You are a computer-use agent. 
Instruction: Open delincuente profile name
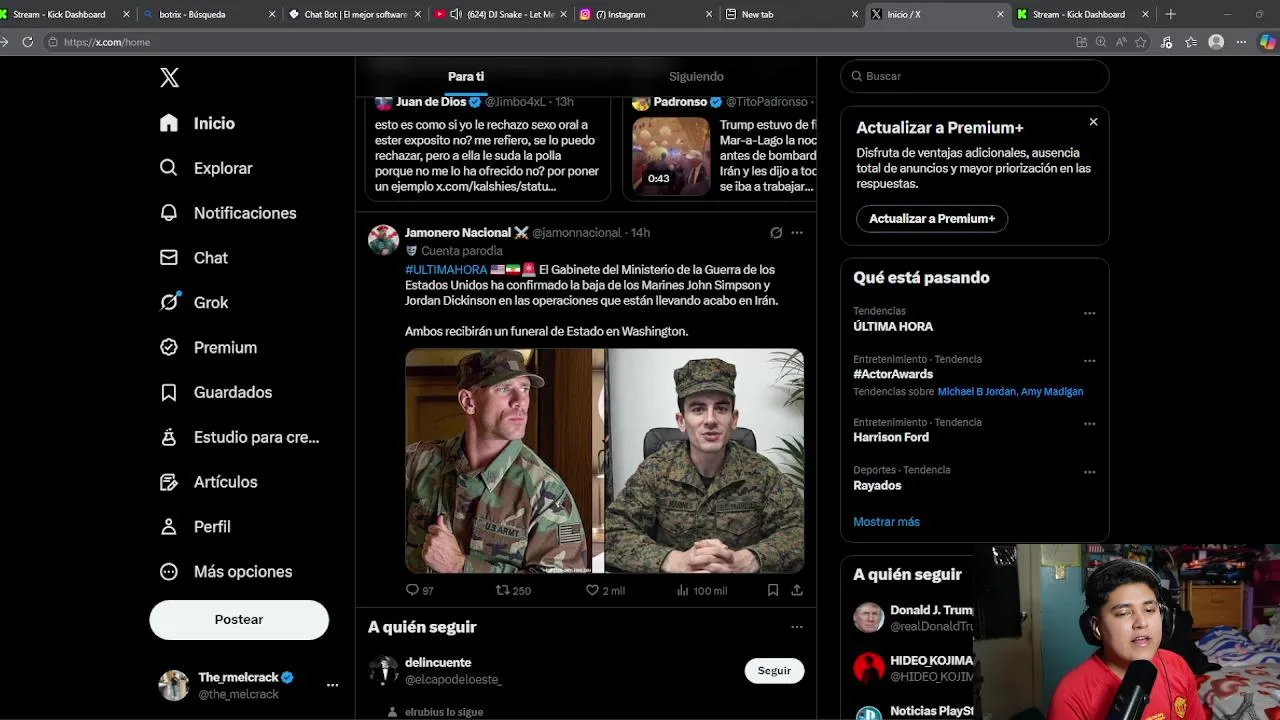438,662
